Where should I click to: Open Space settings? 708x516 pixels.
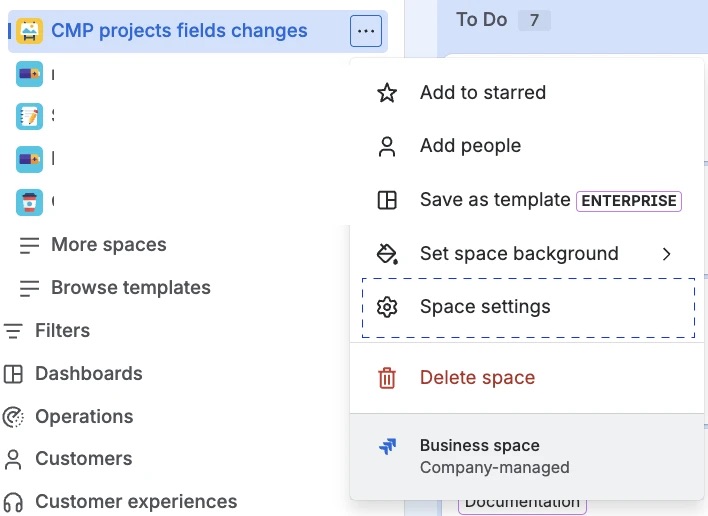(528, 308)
